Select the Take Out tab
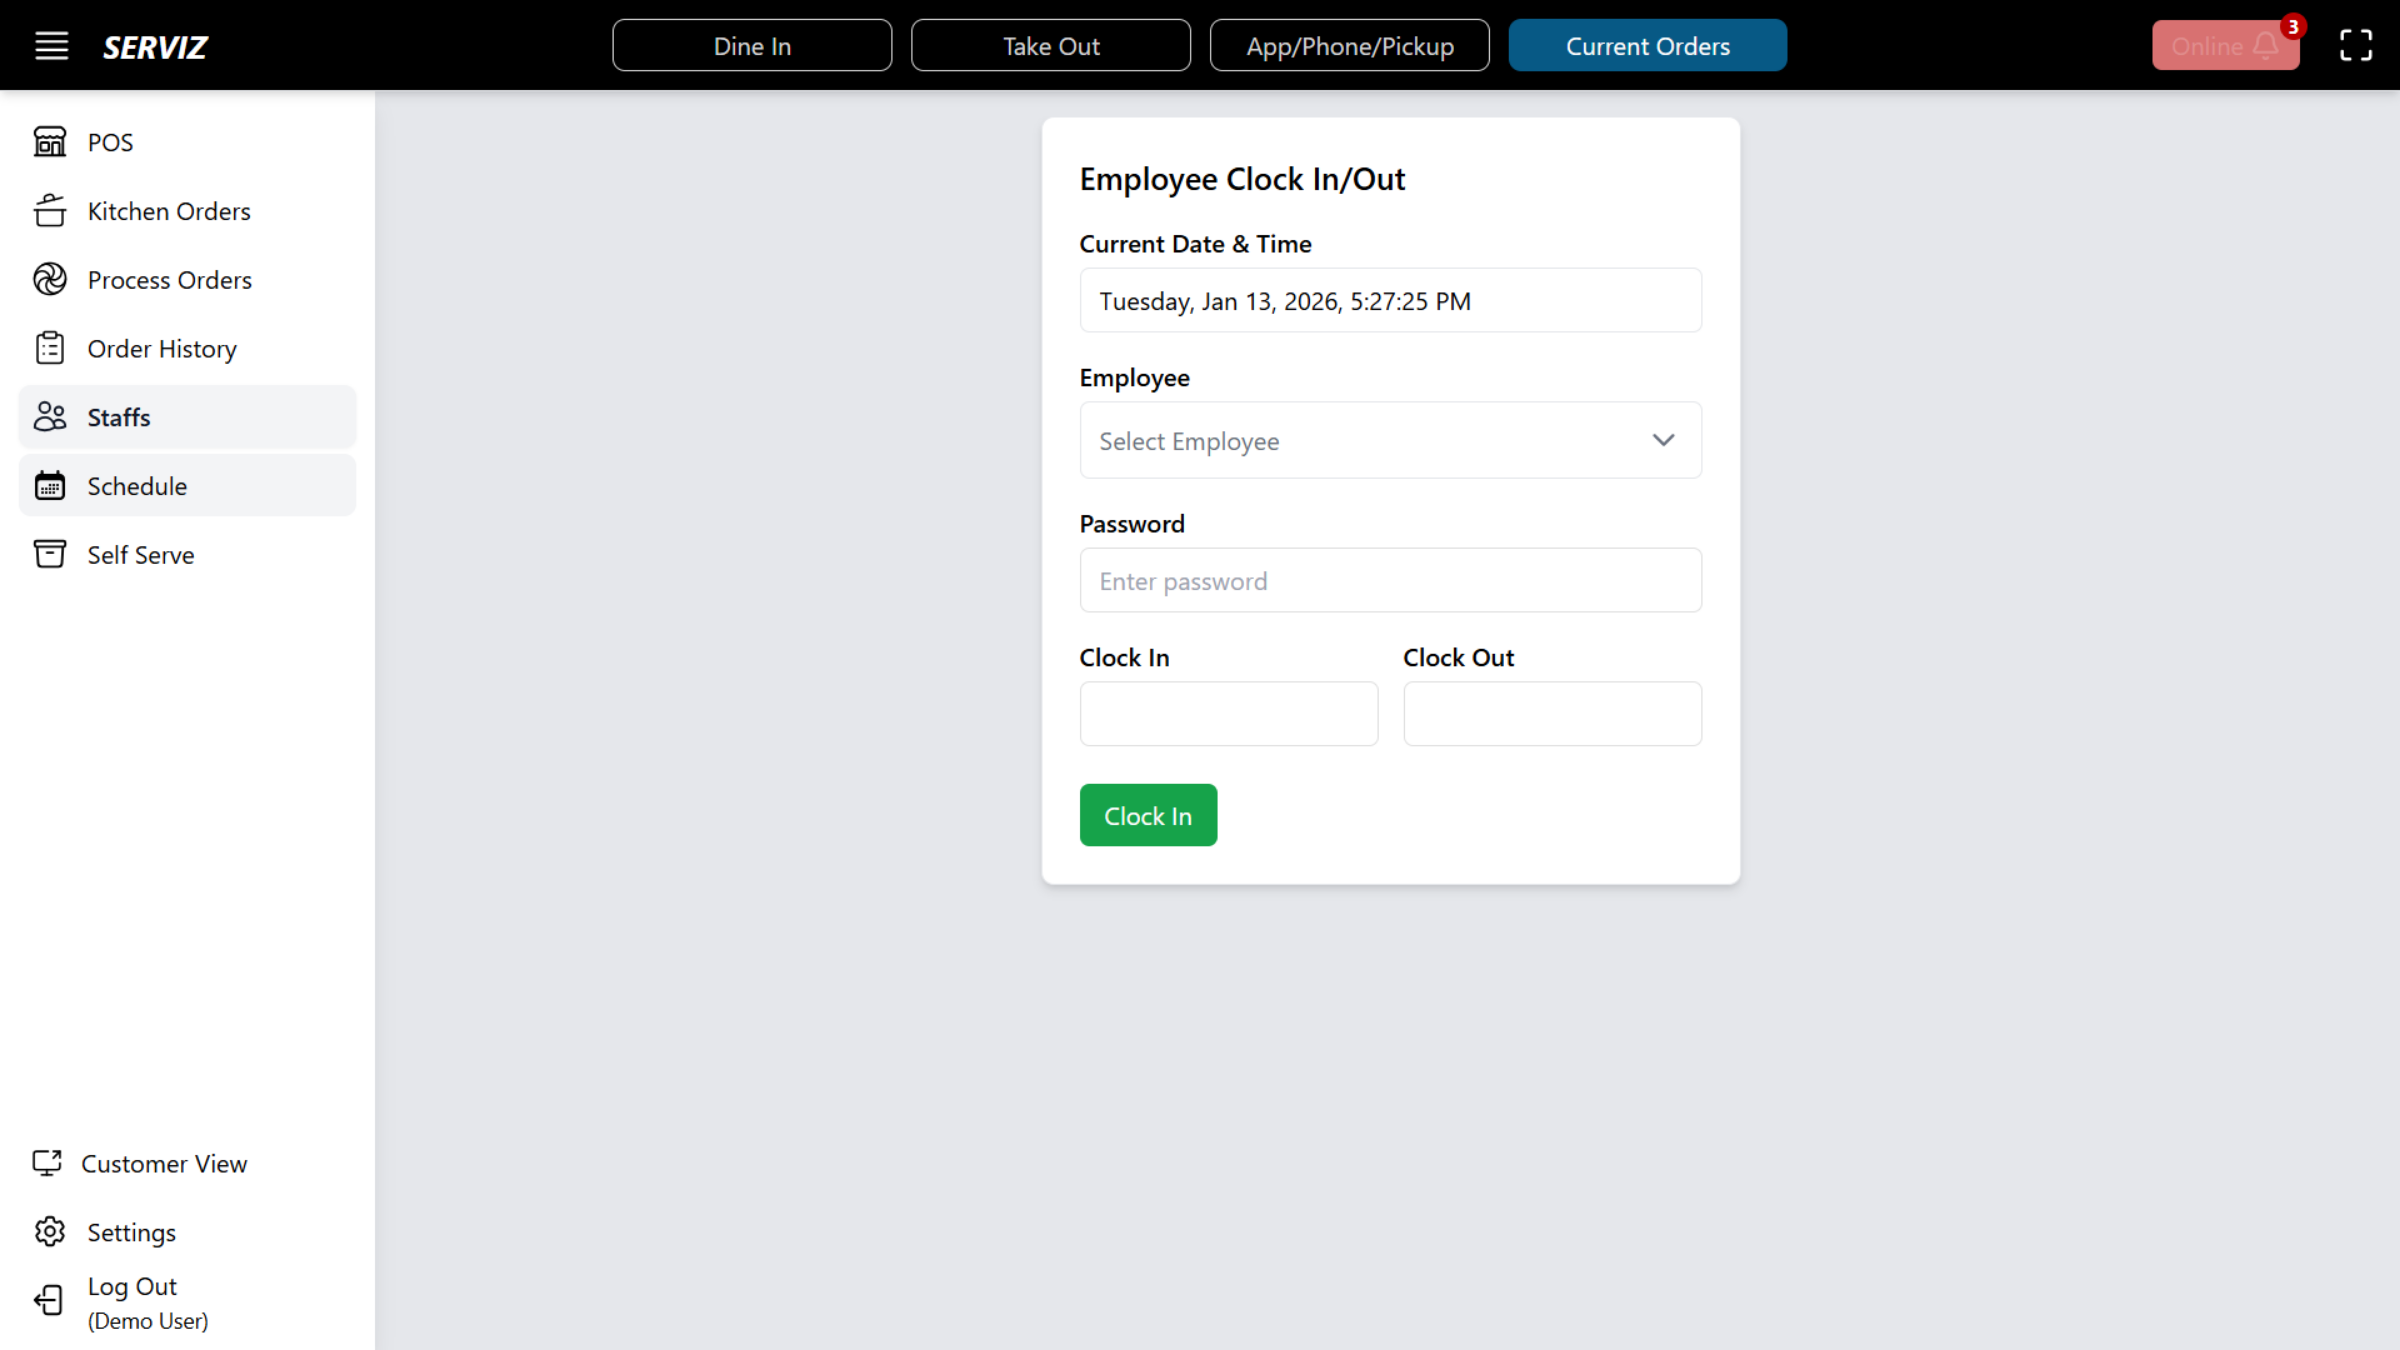 1051,46
